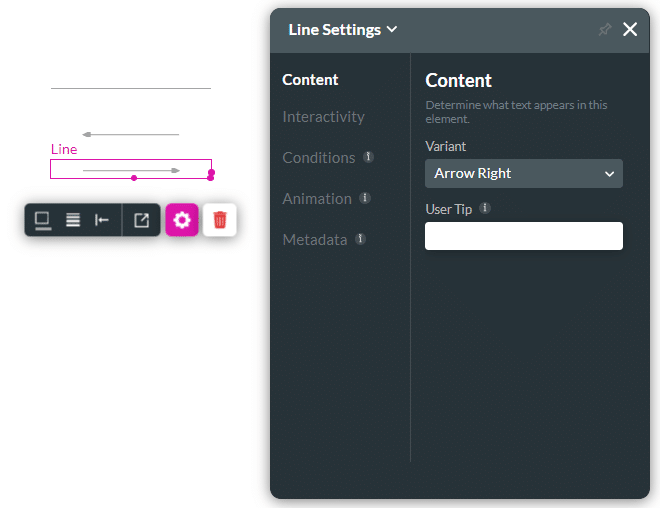Click the info icon beside Metadata
660x508 pixels.
[x=361, y=239]
